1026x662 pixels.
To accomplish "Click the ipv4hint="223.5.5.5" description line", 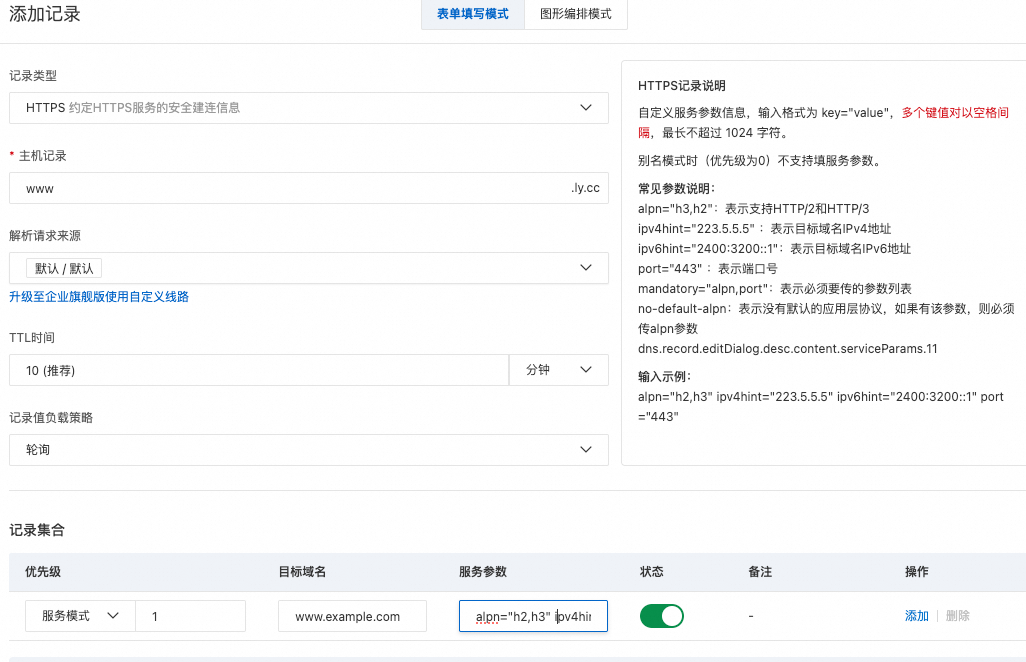I will 764,229.
